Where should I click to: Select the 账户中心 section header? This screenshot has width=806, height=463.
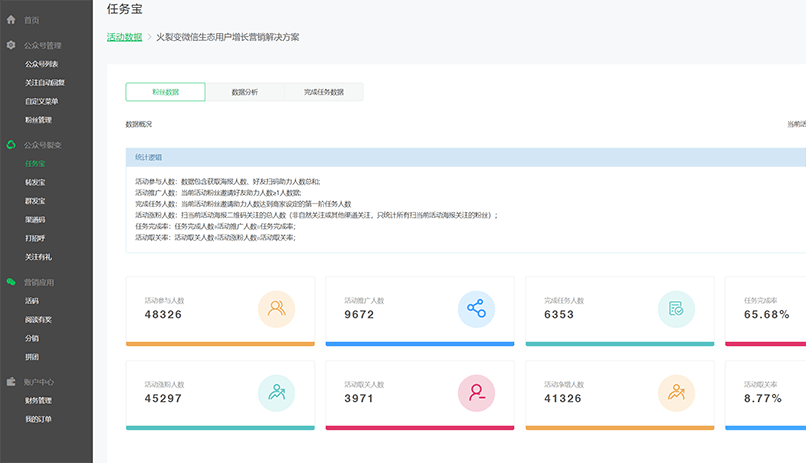[39, 382]
